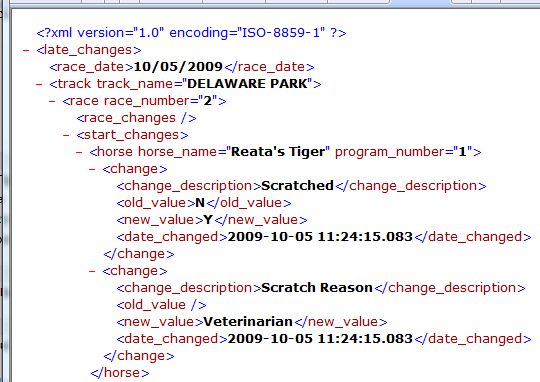Click the new_value Veterinarian text
Screen dimensions: 540x382
[248, 321]
